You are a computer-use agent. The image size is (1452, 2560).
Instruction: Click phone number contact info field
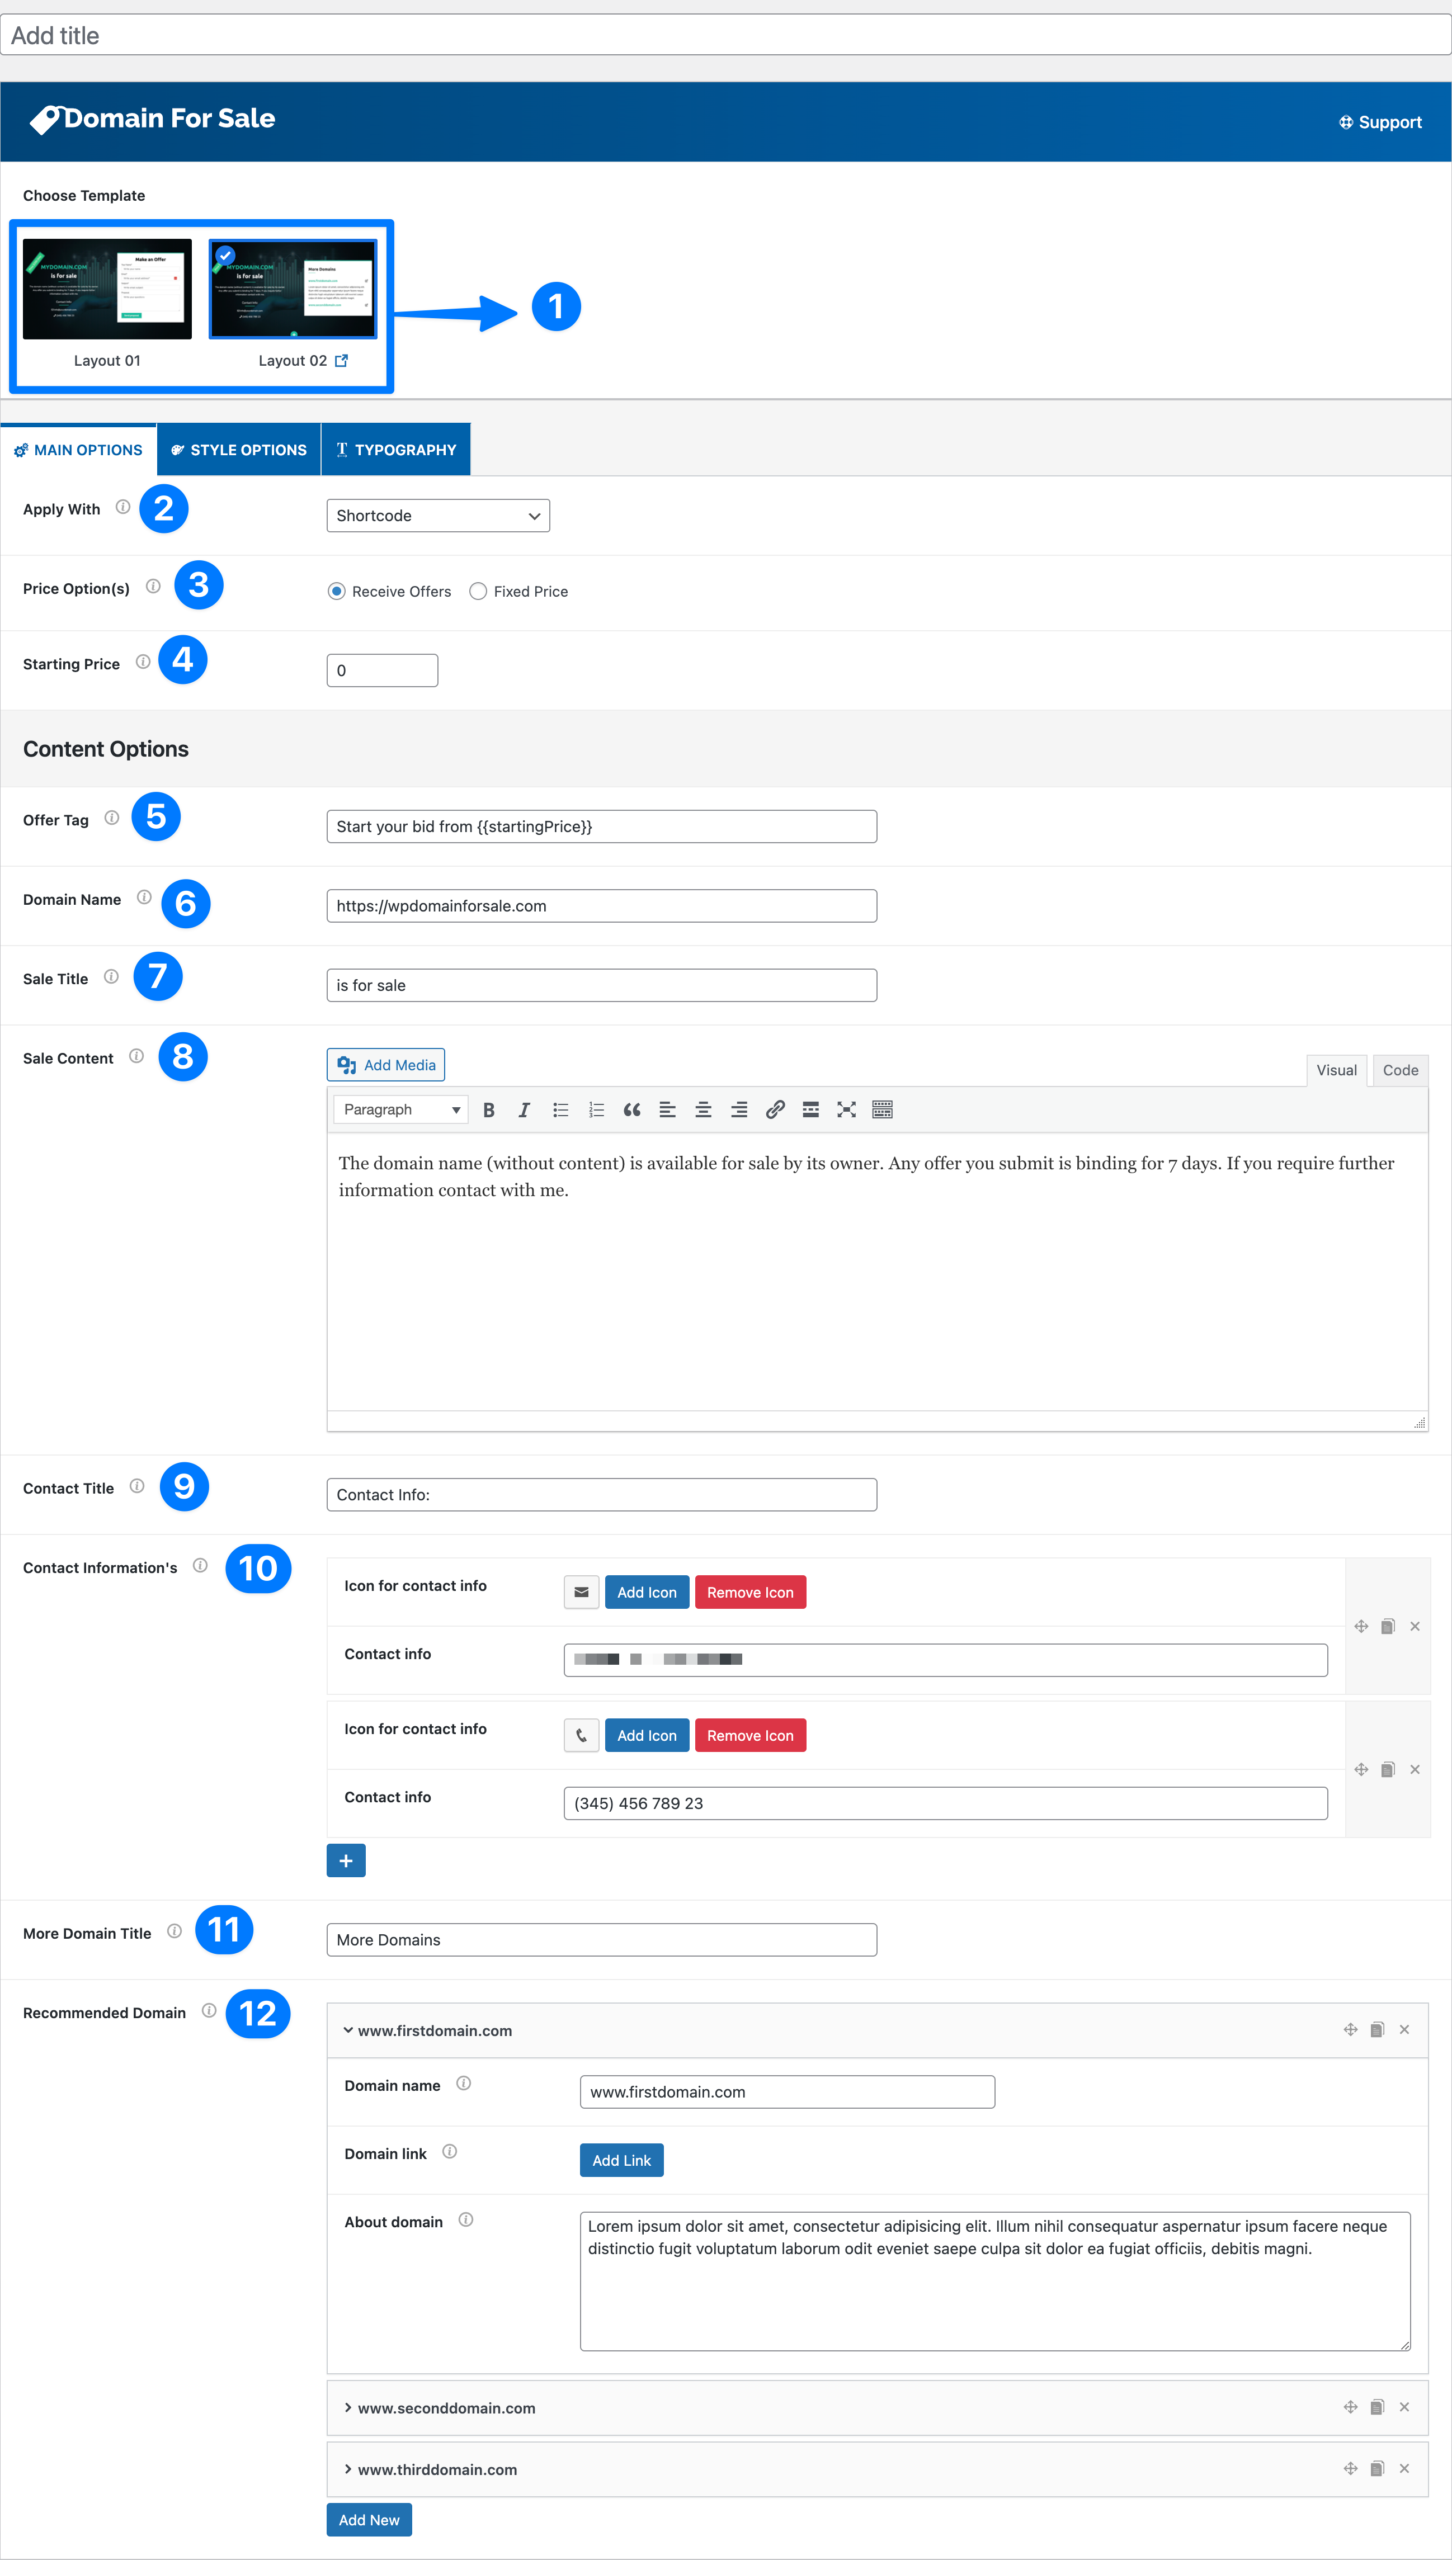[x=945, y=1803]
